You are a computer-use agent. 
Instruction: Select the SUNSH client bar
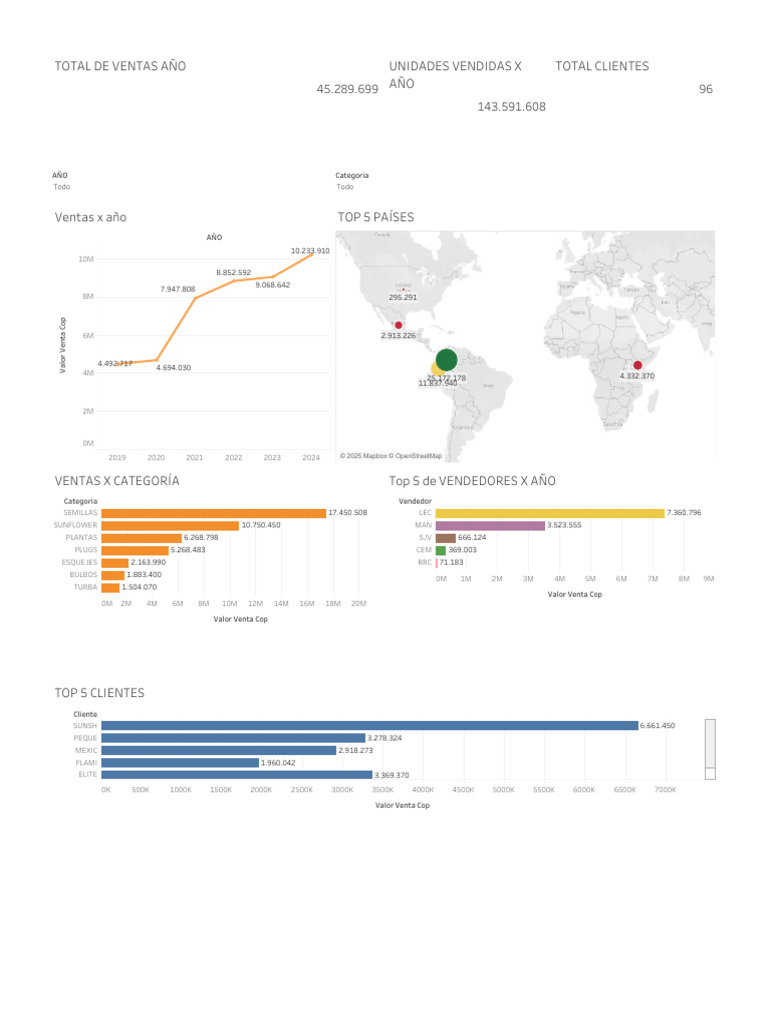coord(370,726)
